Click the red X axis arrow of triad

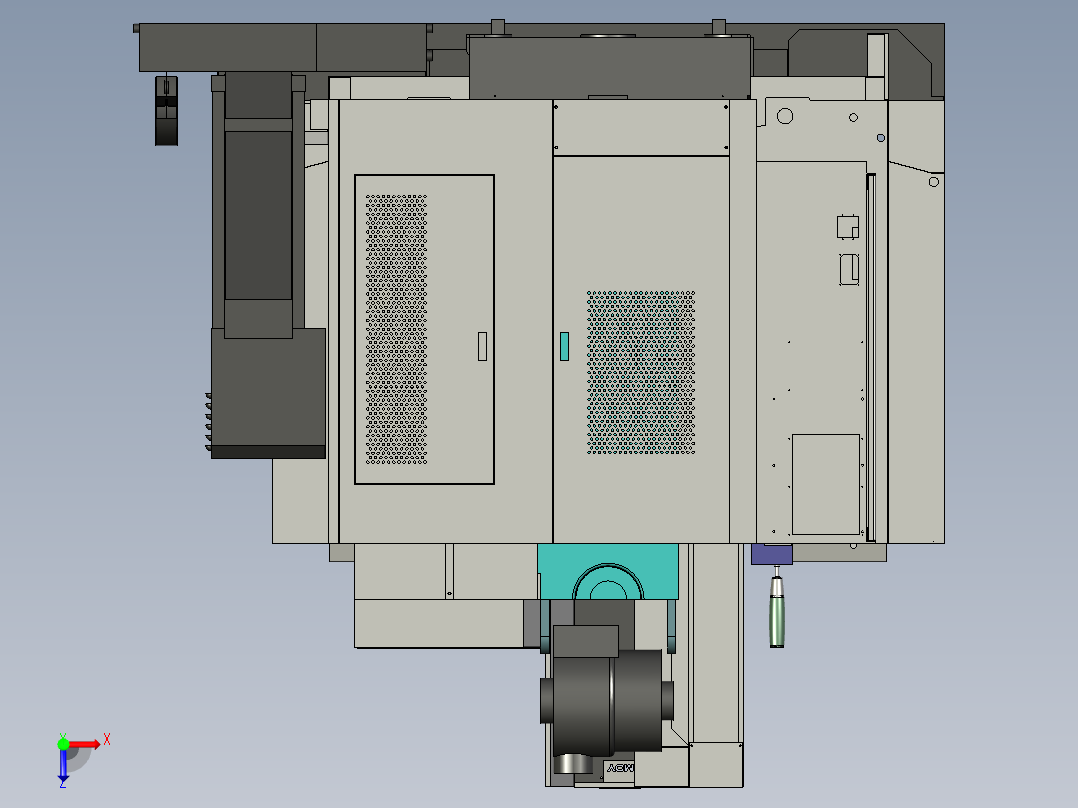click(85, 744)
